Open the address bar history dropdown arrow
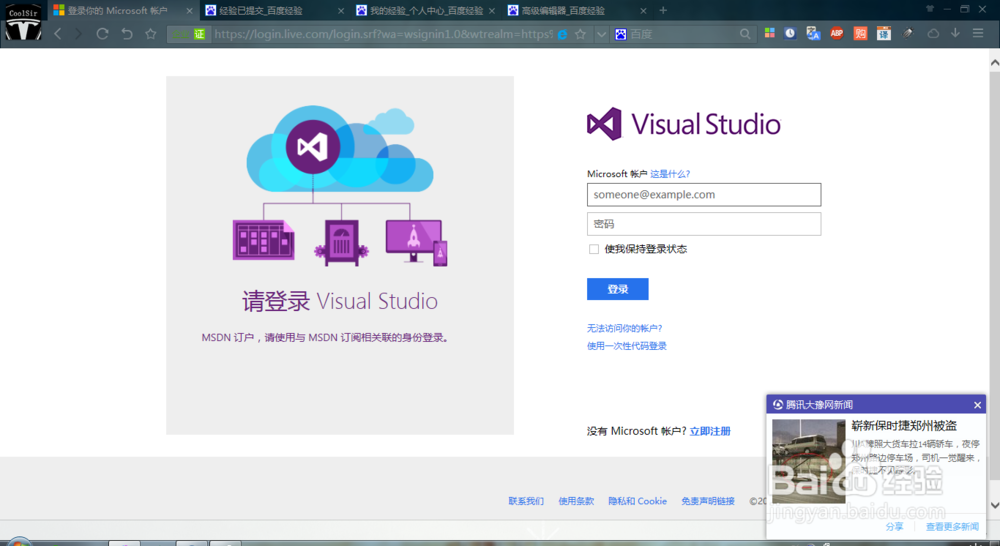 (x=601, y=34)
